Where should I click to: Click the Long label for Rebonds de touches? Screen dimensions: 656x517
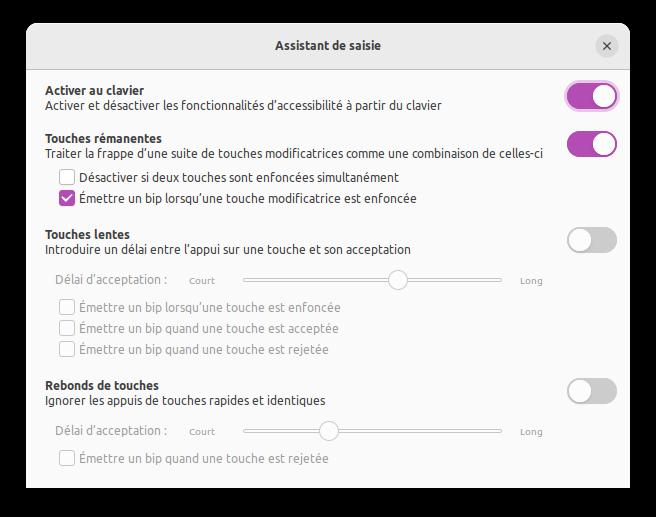click(x=531, y=432)
